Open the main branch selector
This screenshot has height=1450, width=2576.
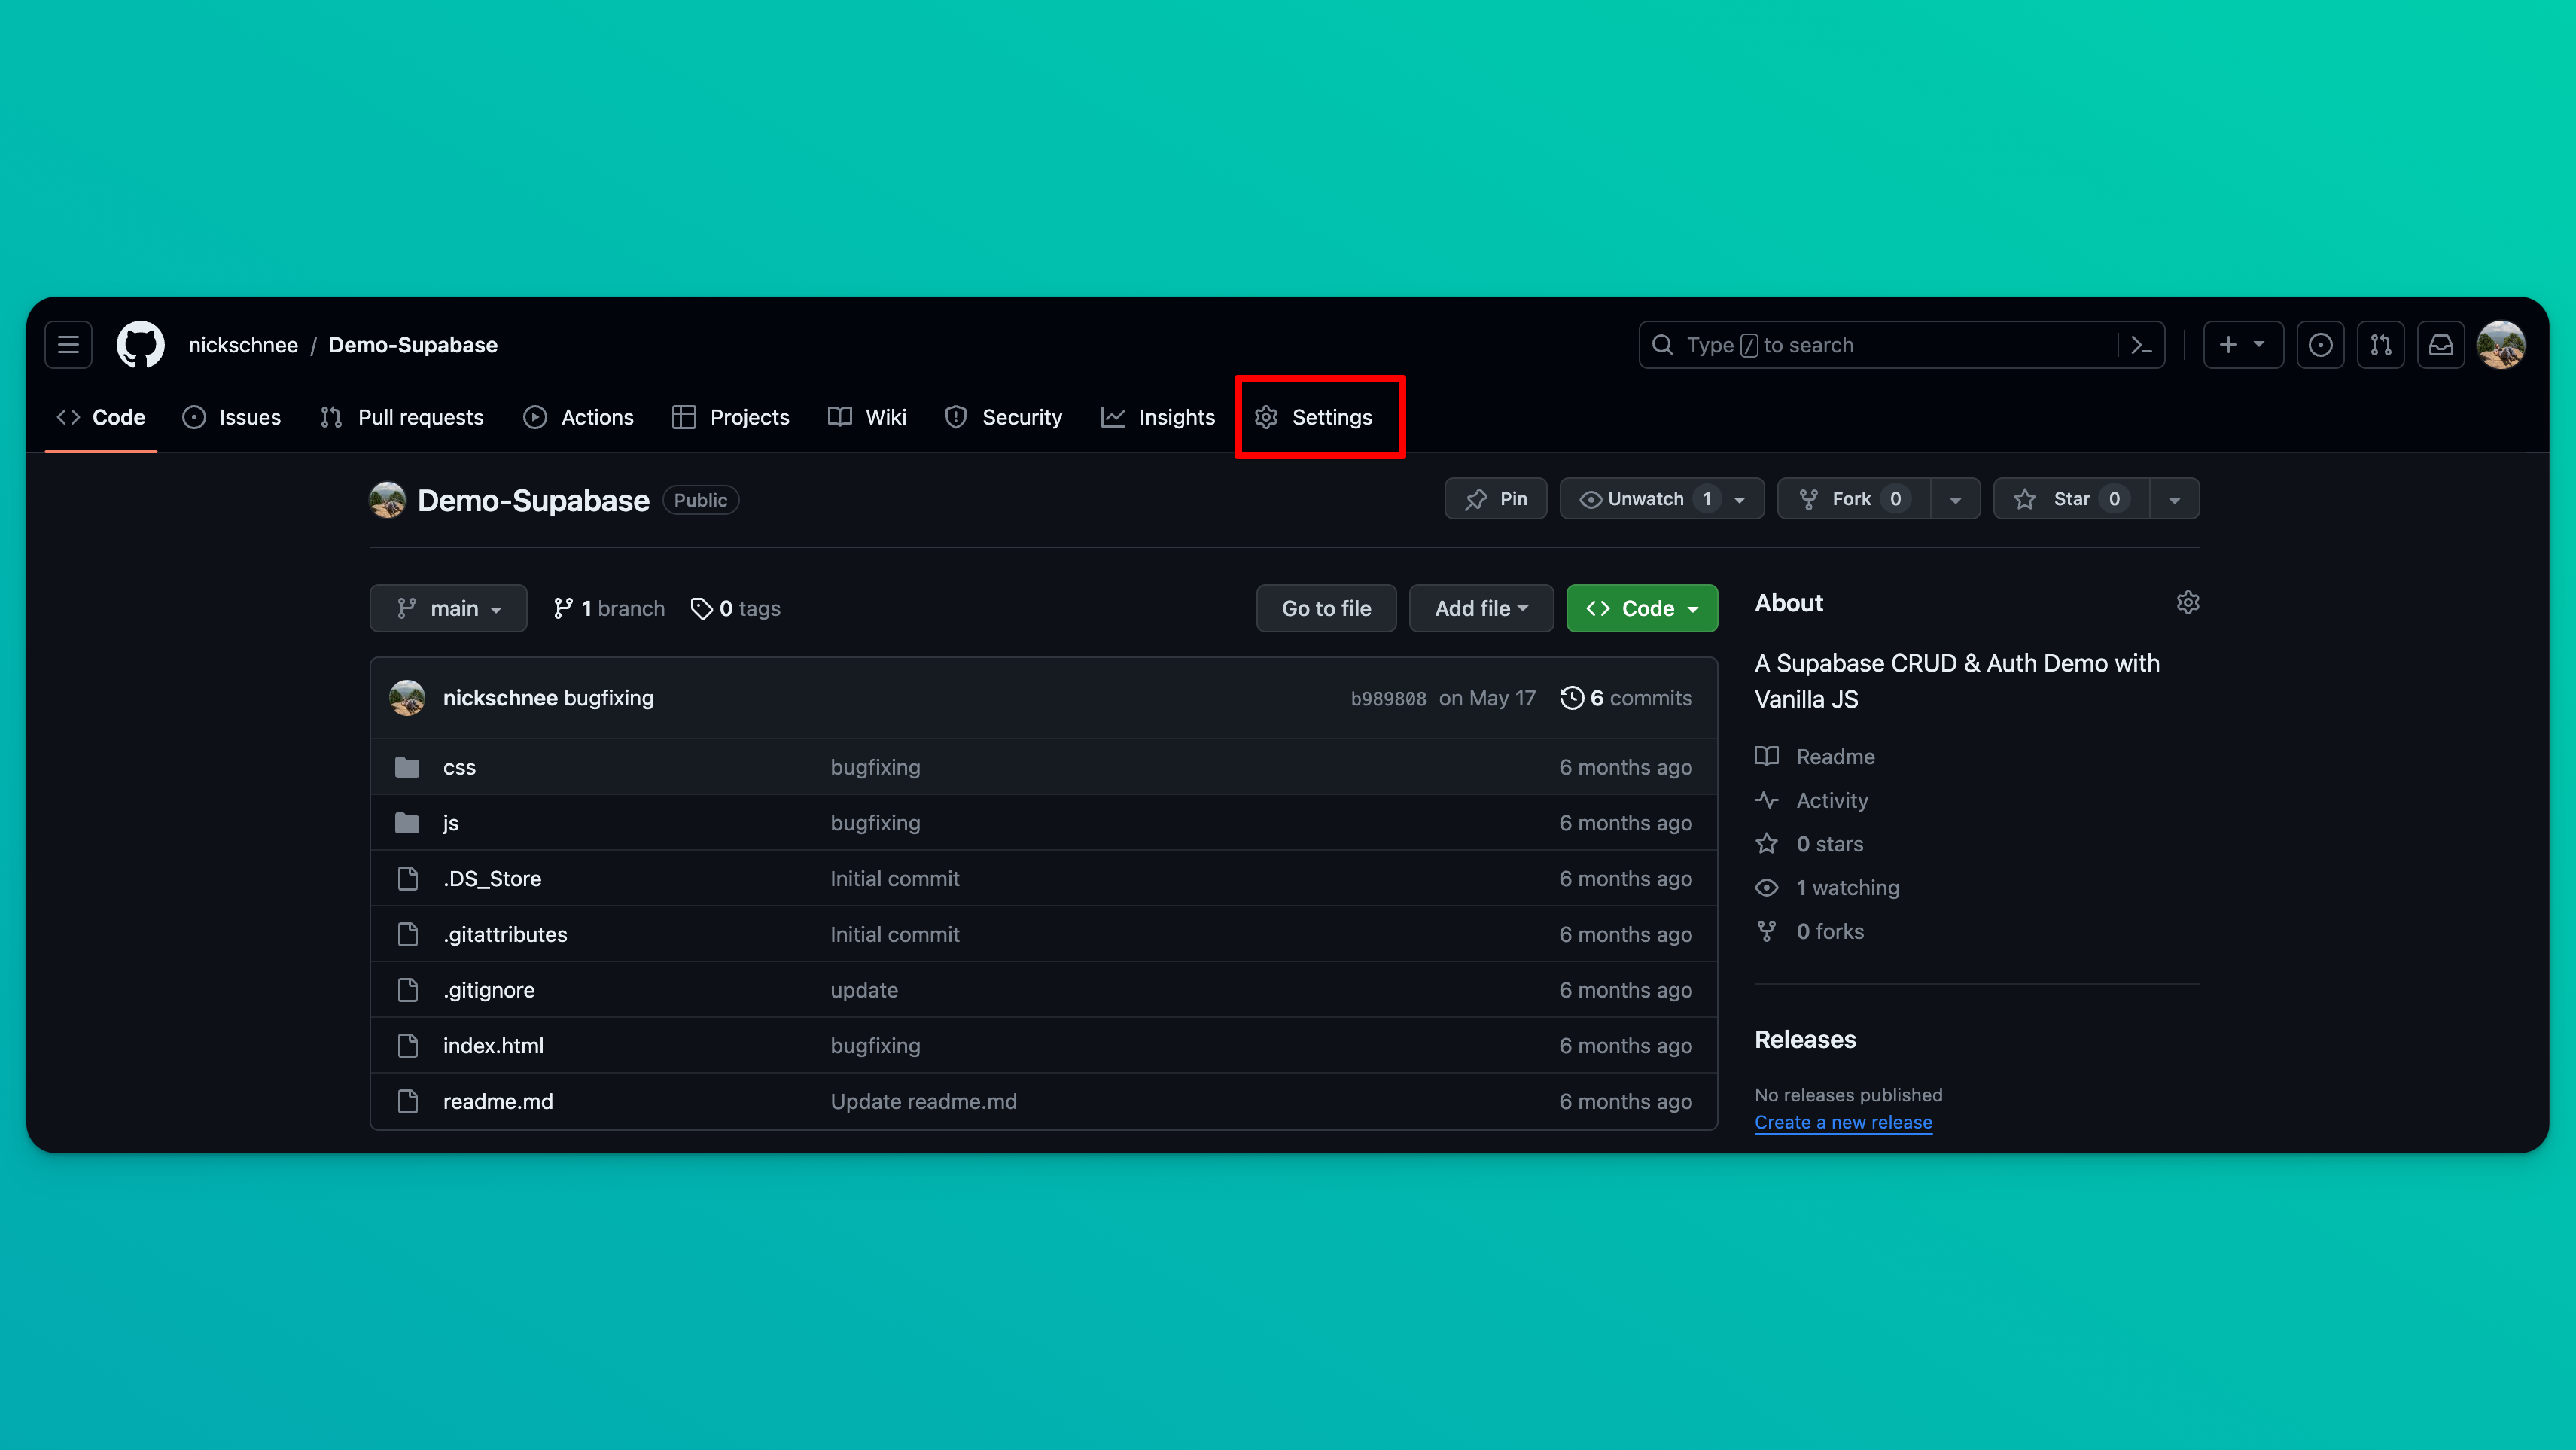click(448, 608)
